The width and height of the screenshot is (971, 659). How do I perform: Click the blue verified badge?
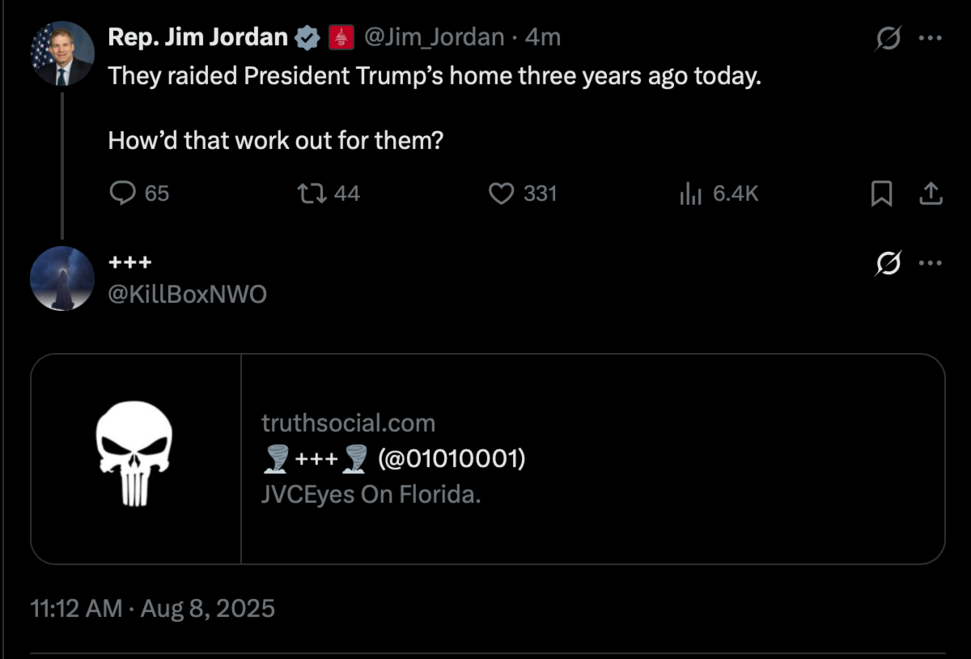coord(308,38)
